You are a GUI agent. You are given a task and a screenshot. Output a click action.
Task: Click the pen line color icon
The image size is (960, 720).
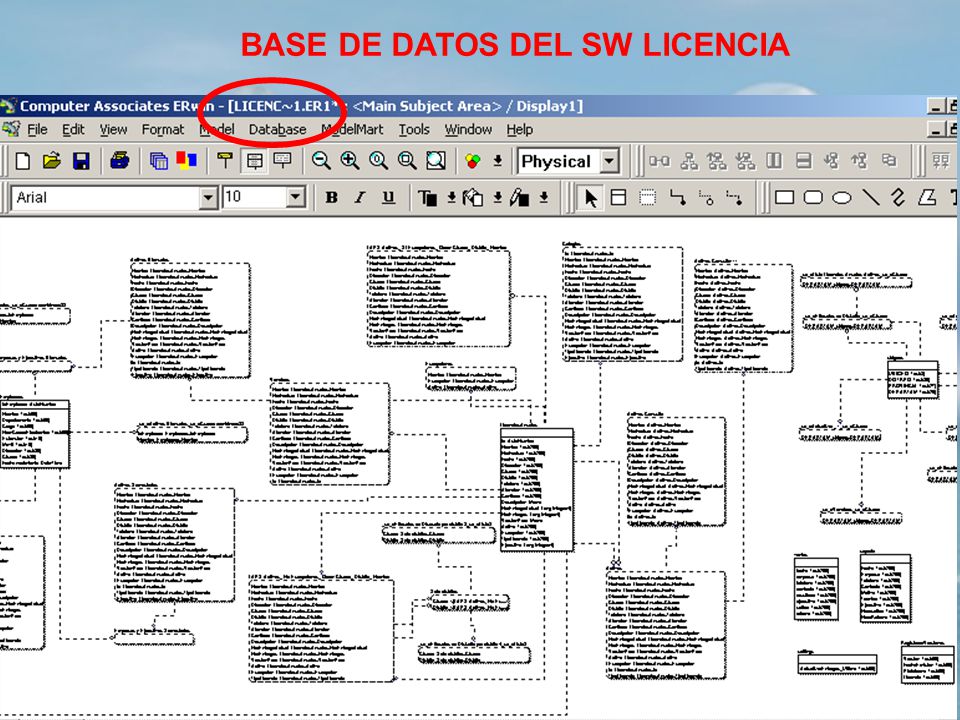coord(519,198)
